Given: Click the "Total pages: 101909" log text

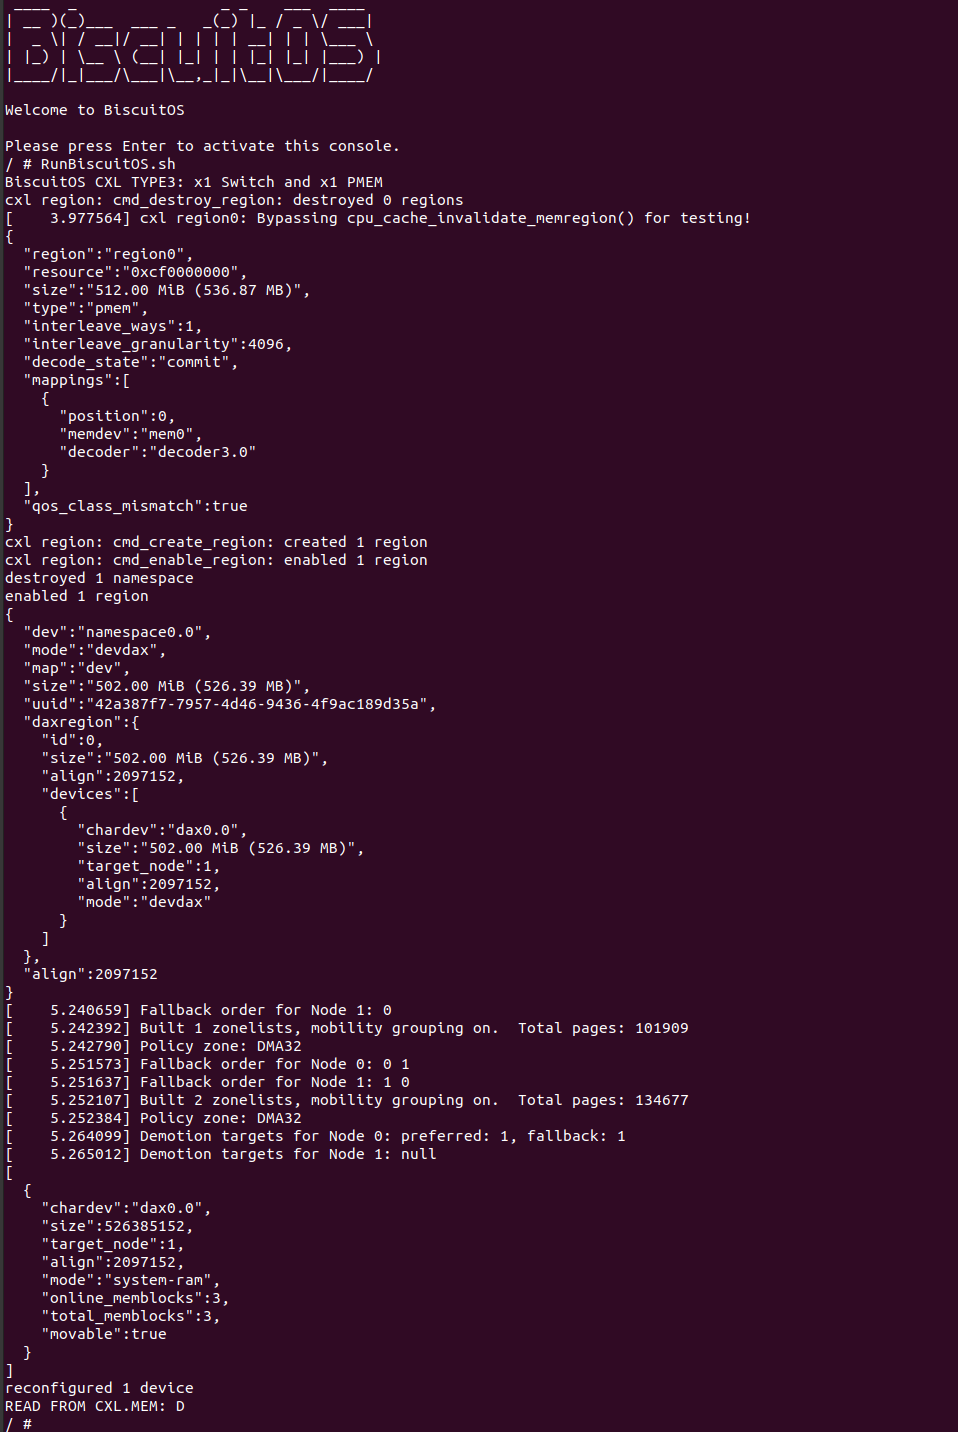Looking at the screenshot, I should point(602,1028).
